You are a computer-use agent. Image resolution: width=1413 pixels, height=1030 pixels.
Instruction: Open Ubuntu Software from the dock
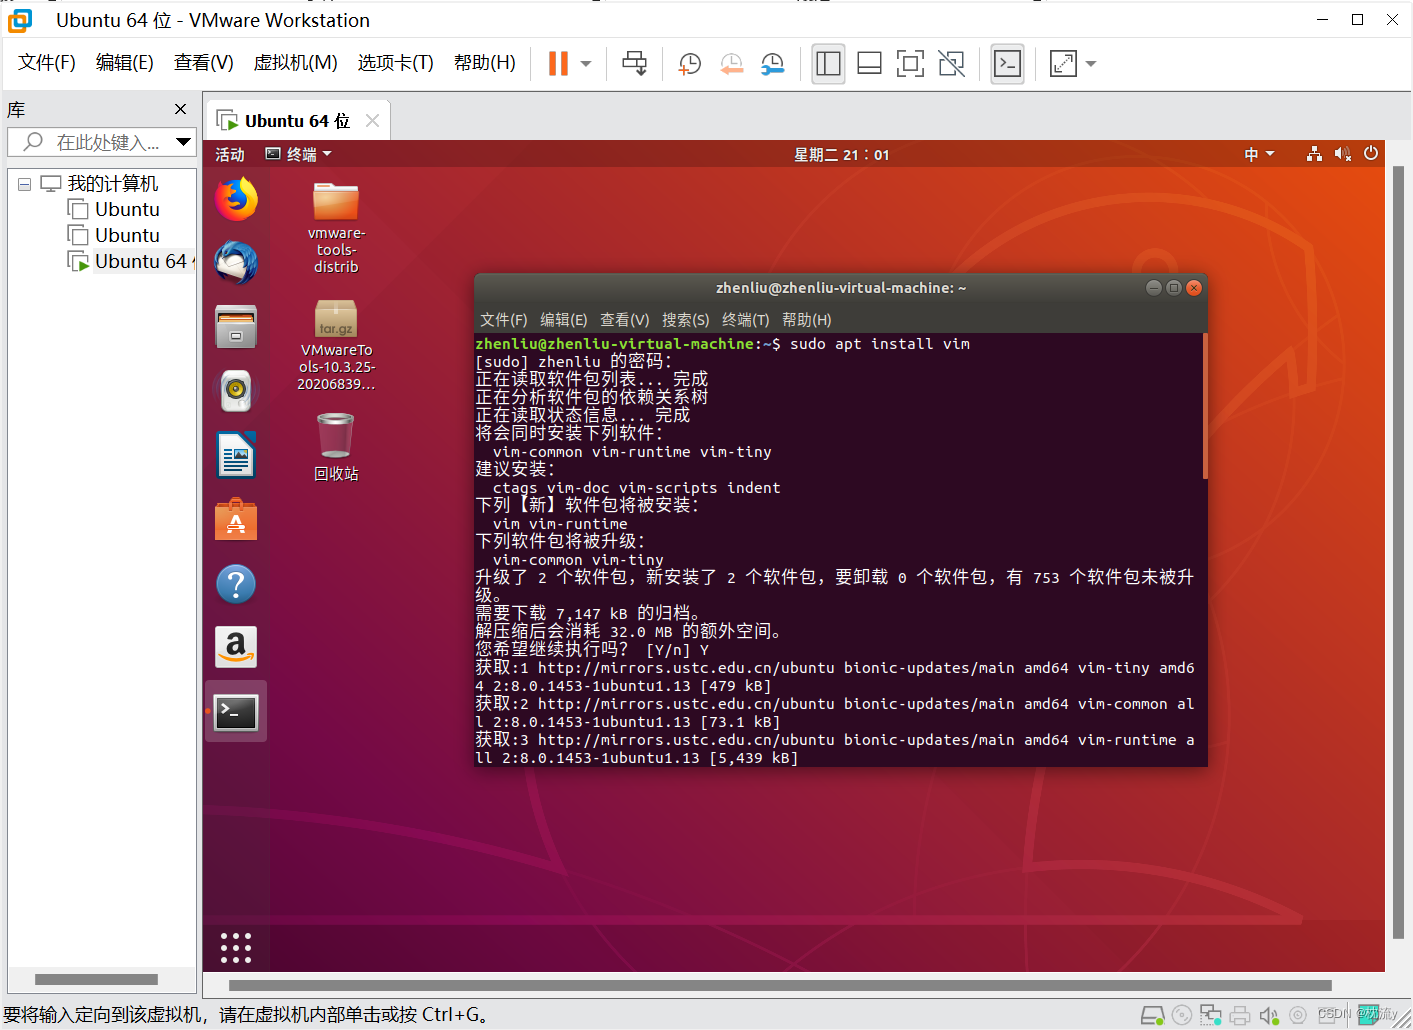(x=236, y=519)
